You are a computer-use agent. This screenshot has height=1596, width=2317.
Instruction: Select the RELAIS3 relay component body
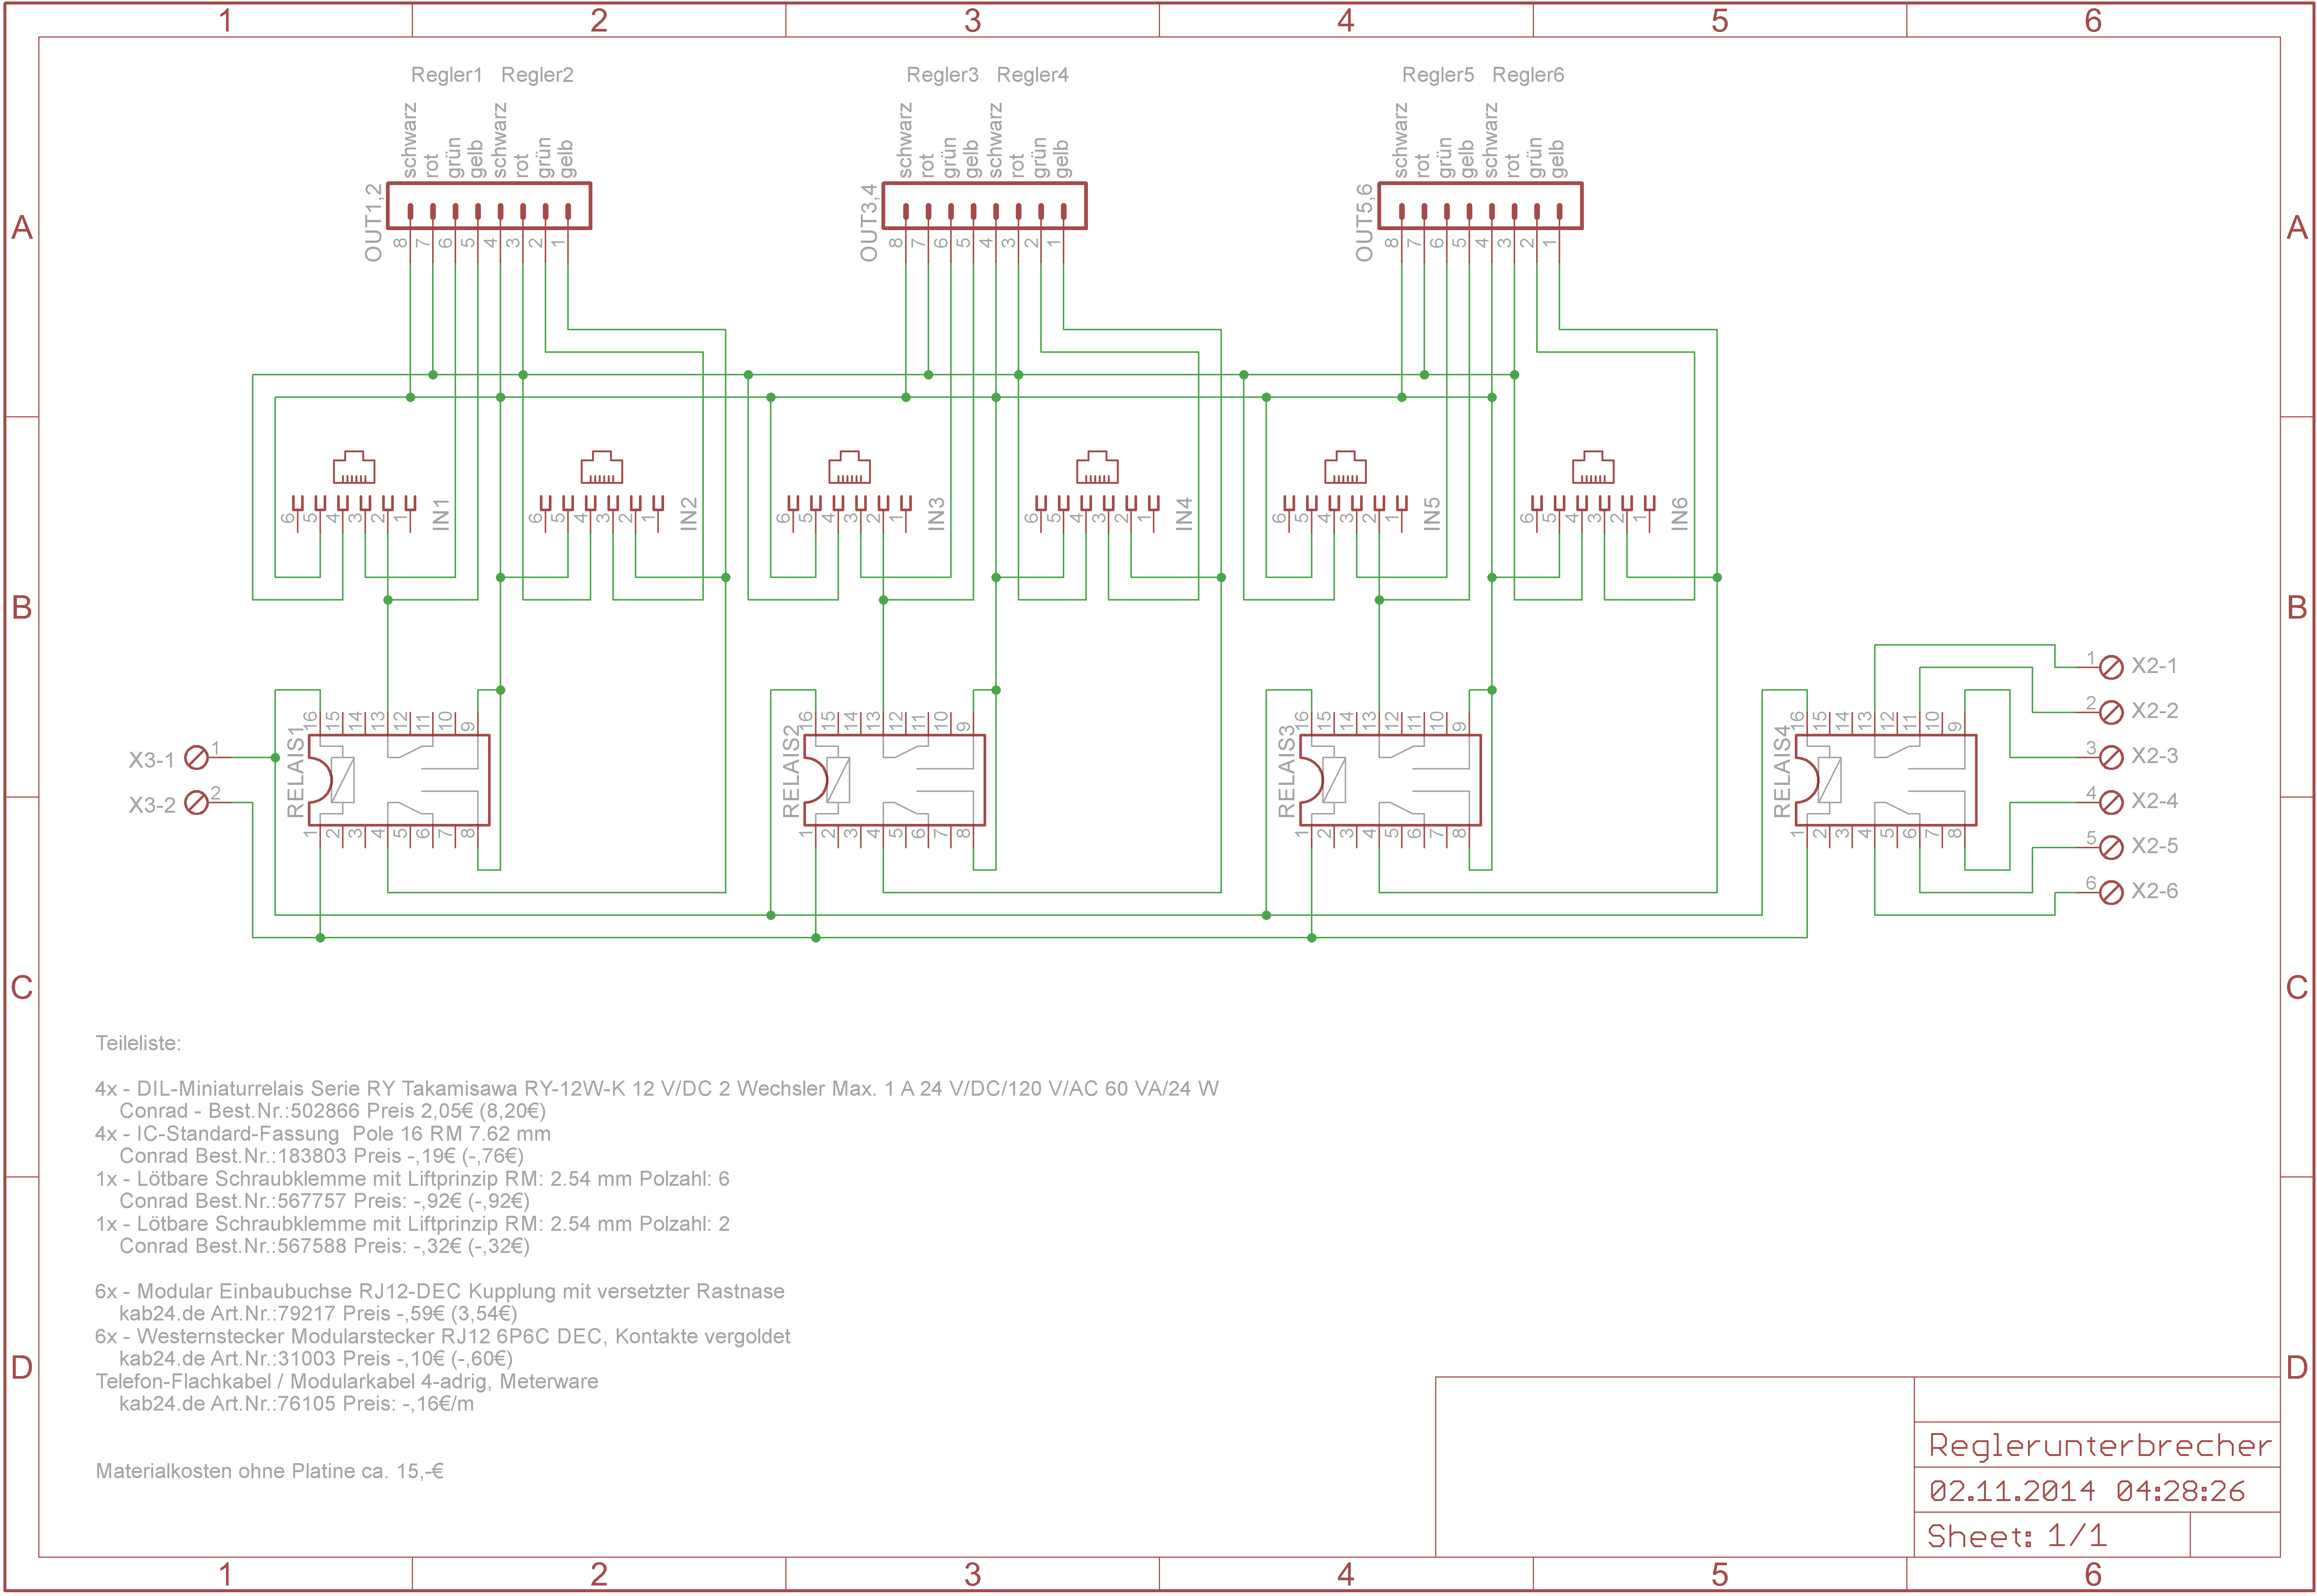(1390, 780)
